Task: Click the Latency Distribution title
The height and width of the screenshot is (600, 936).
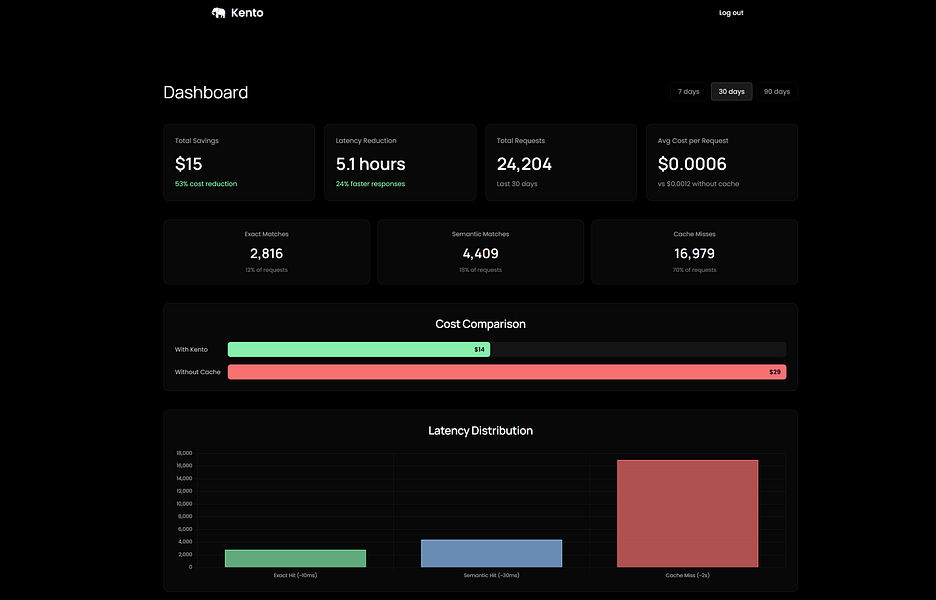Action: (481, 431)
